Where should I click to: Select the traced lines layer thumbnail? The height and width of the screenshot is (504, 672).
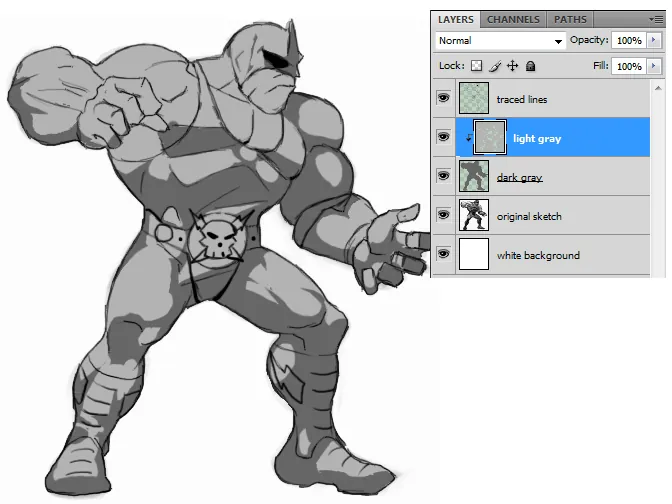[x=474, y=98]
